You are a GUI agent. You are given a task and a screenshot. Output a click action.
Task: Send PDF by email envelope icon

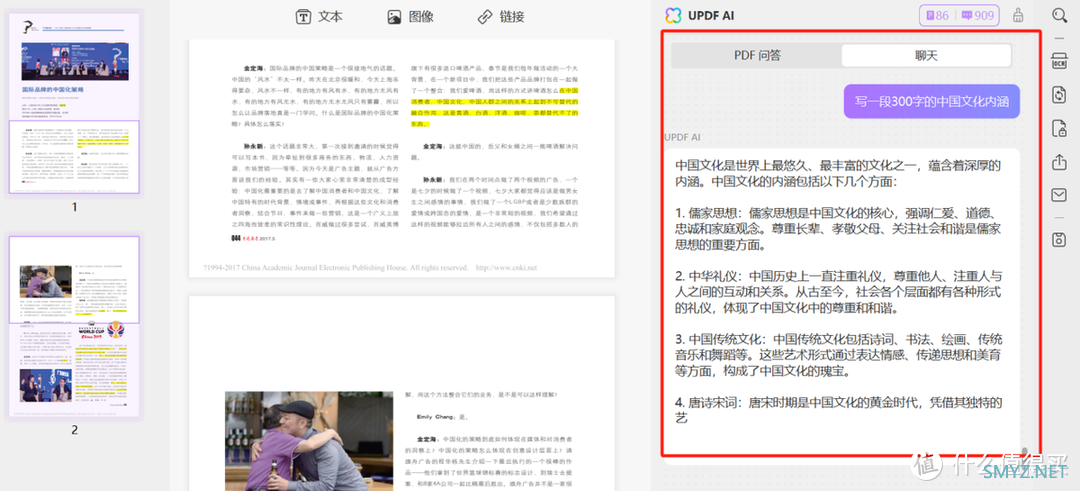pyautogui.click(x=1059, y=195)
